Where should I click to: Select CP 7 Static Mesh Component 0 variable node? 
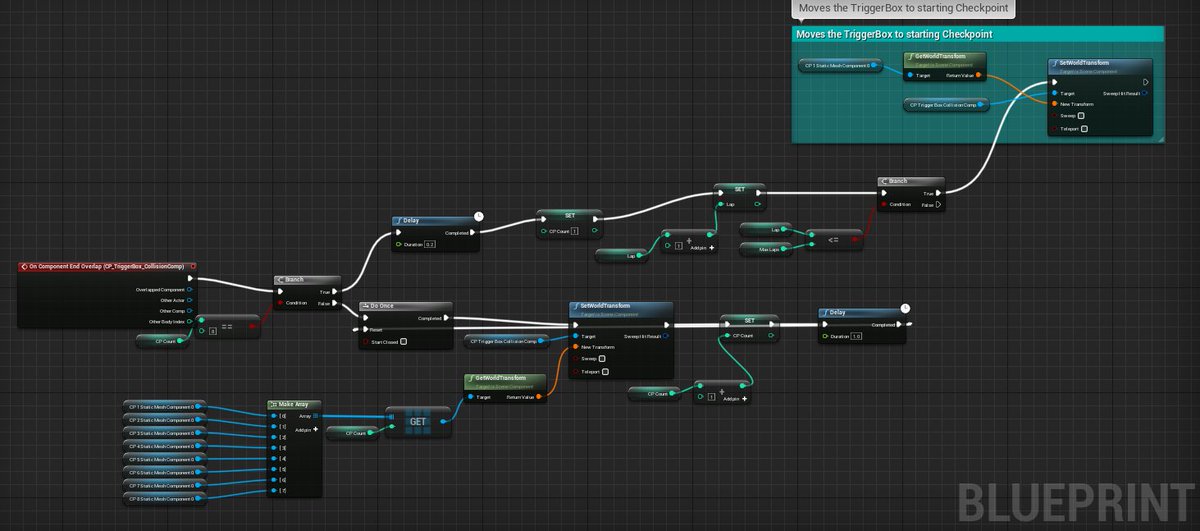(166, 485)
